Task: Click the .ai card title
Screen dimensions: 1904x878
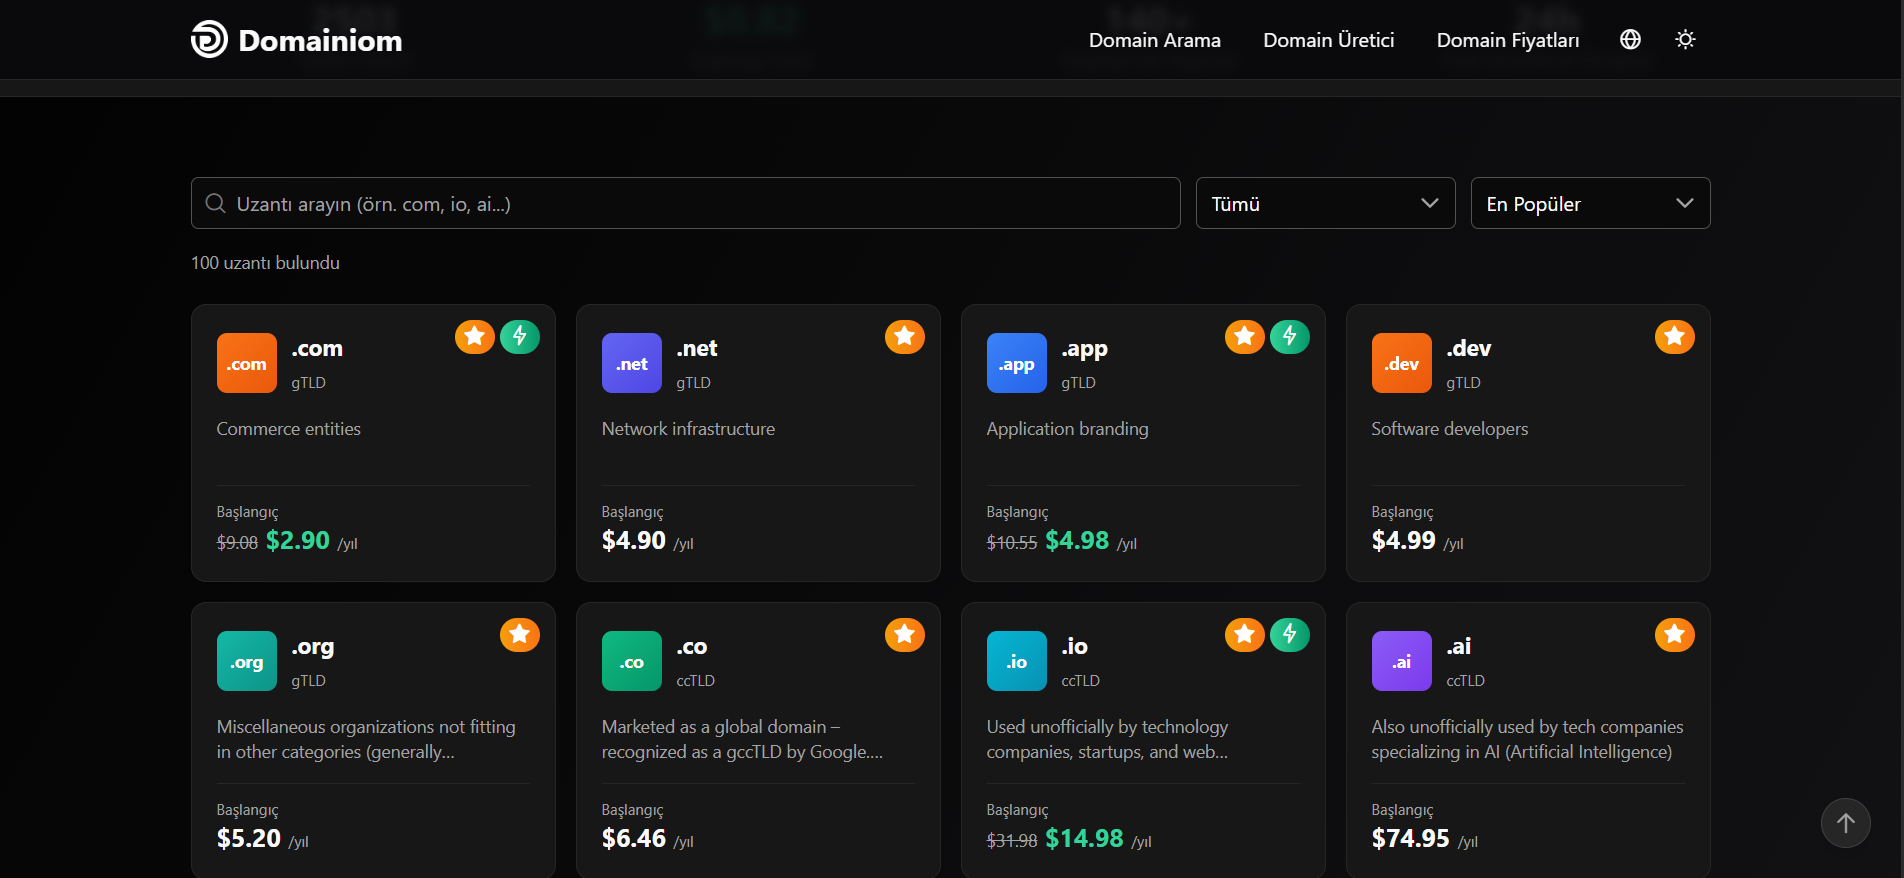Action: pos(1459,647)
